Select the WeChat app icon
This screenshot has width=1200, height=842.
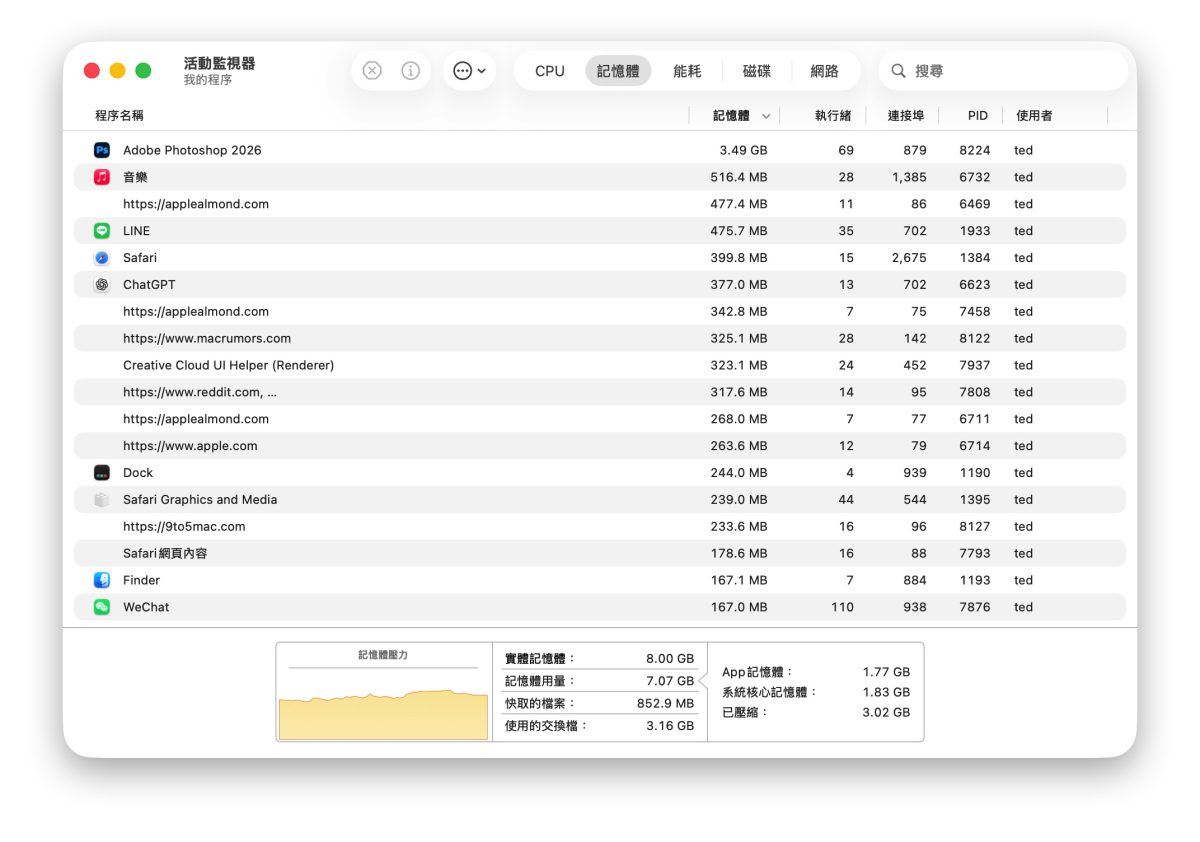(101, 607)
